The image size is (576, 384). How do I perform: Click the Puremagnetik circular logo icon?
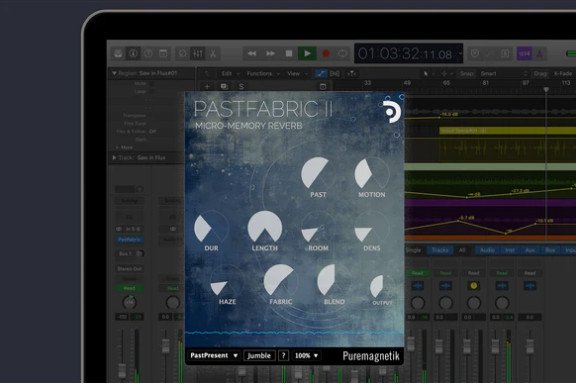tap(392, 112)
